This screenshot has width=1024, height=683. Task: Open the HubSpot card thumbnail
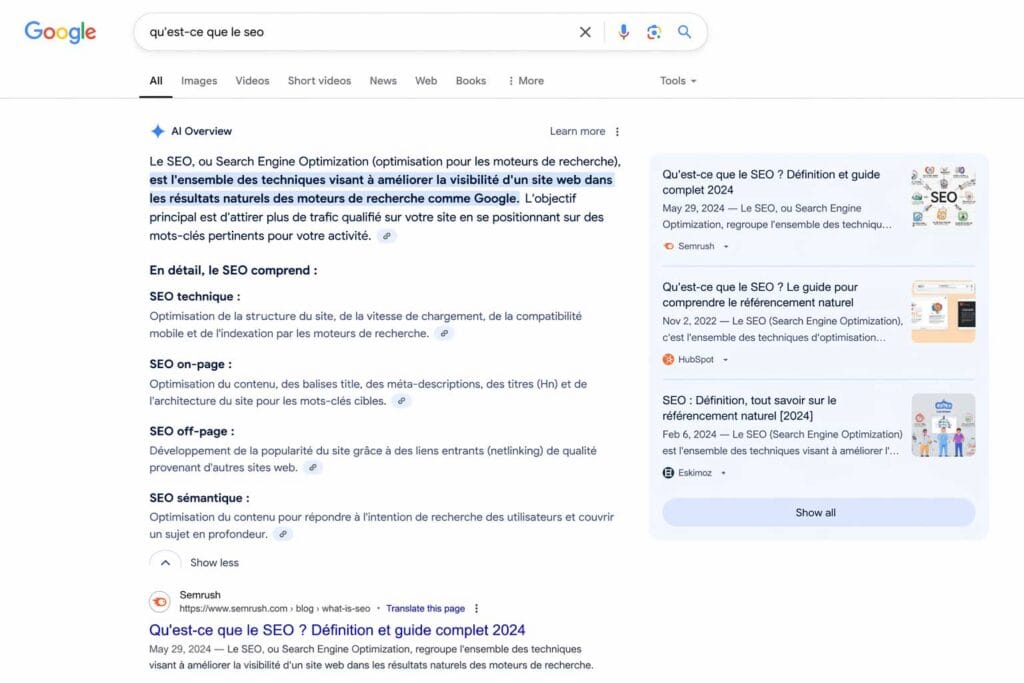pyautogui.click(x=943, y=311)
